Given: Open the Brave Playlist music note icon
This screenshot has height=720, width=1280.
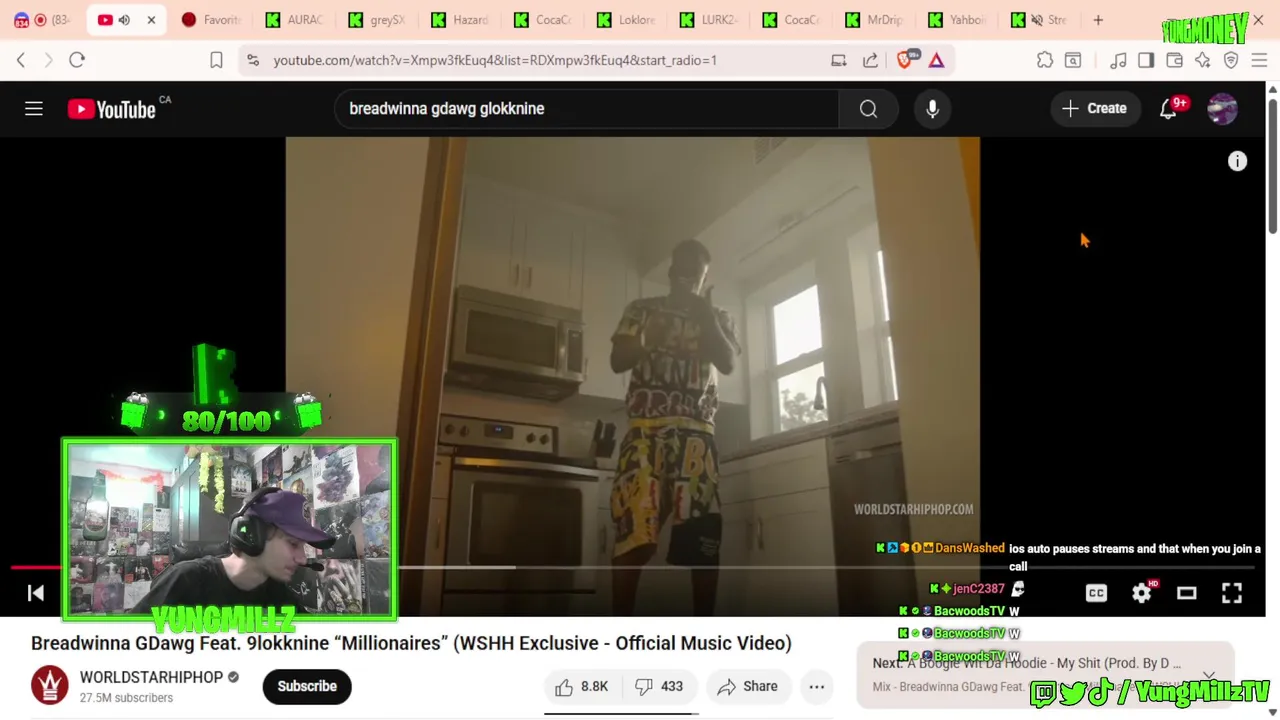Looking at the screenshot, I should coord(1118,60).
